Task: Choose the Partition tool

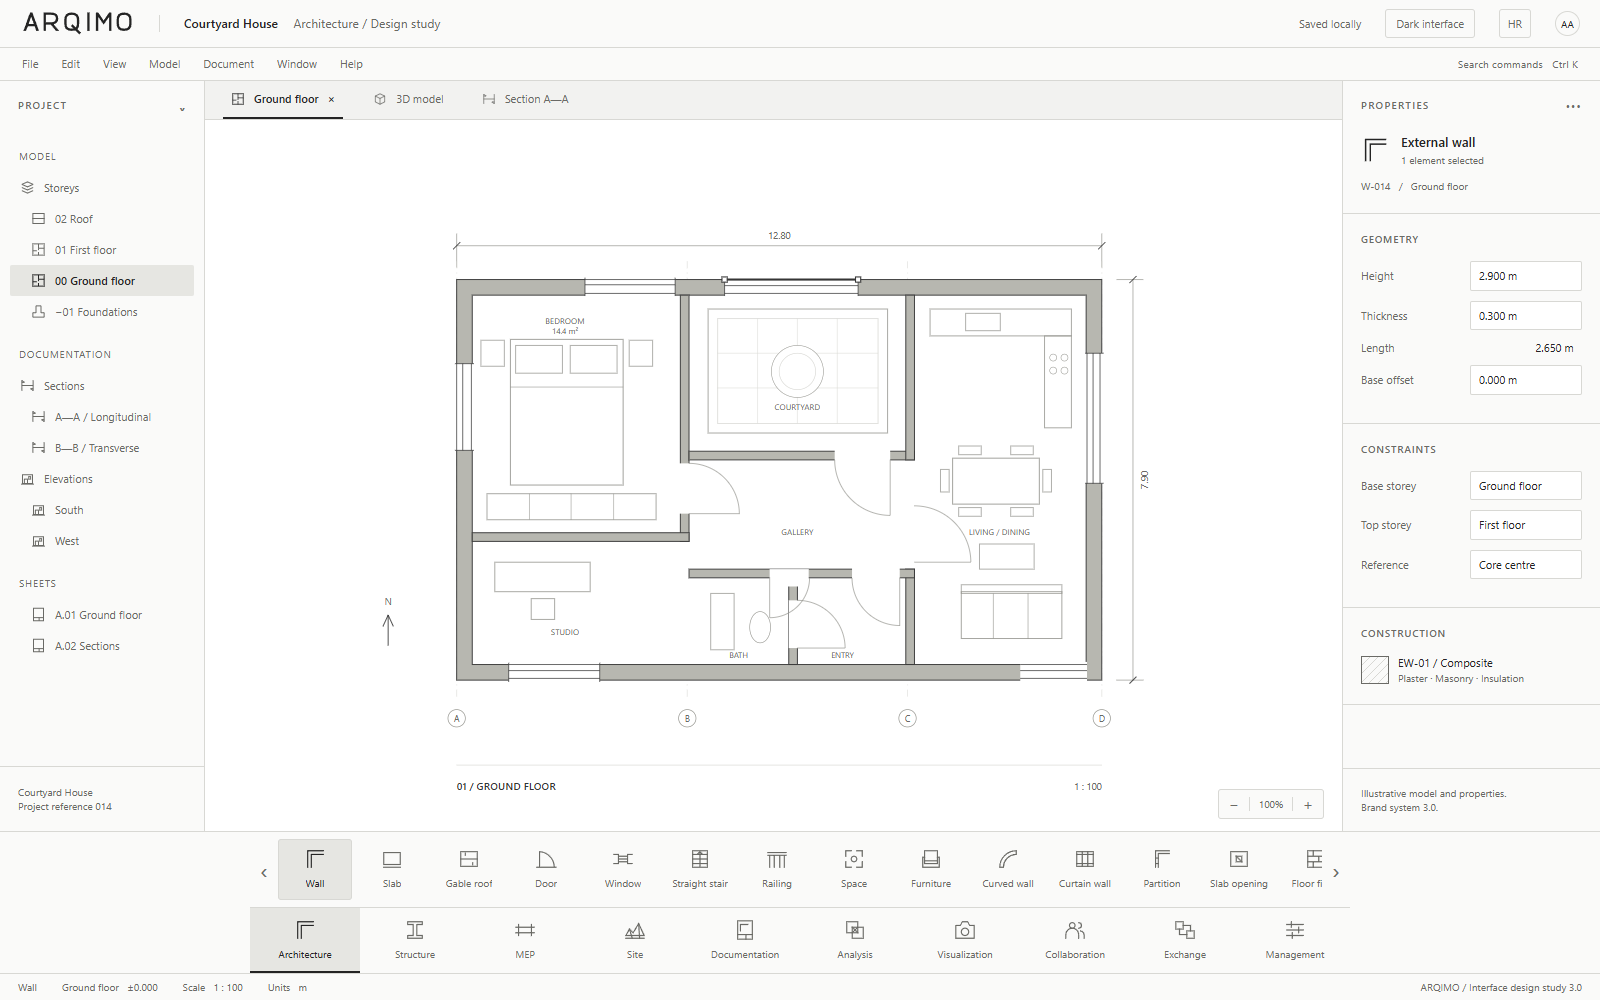Action: point(1162,869)
